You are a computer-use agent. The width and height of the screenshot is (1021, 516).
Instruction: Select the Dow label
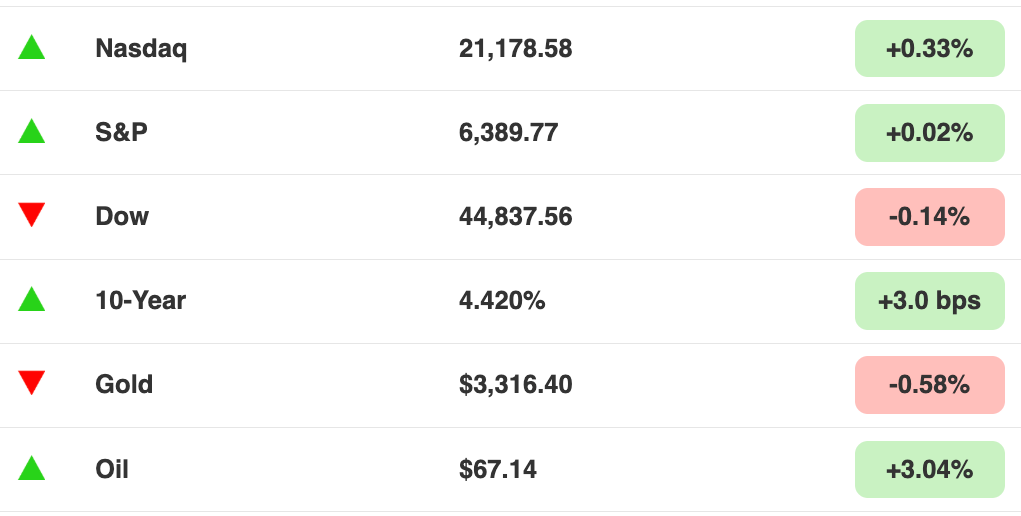[x=122, y=216]
